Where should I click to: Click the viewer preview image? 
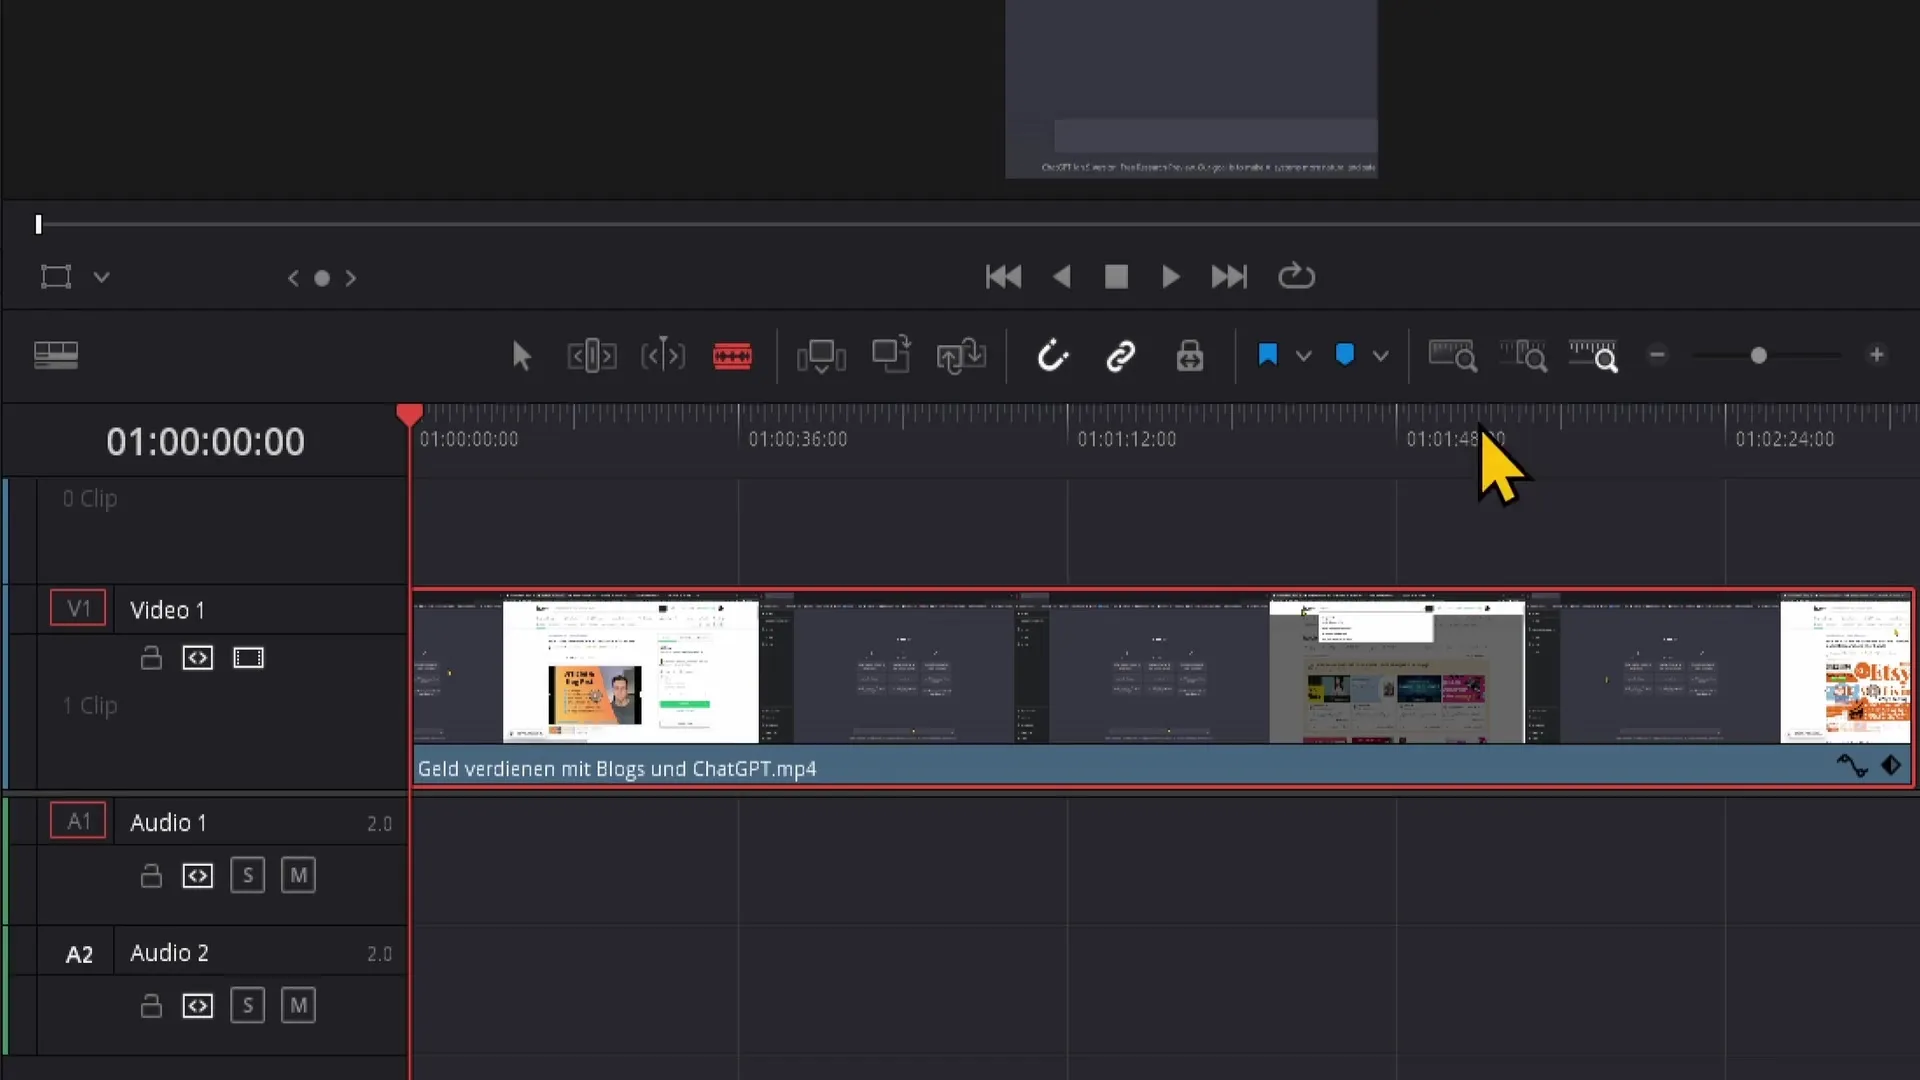[1191, 89]
